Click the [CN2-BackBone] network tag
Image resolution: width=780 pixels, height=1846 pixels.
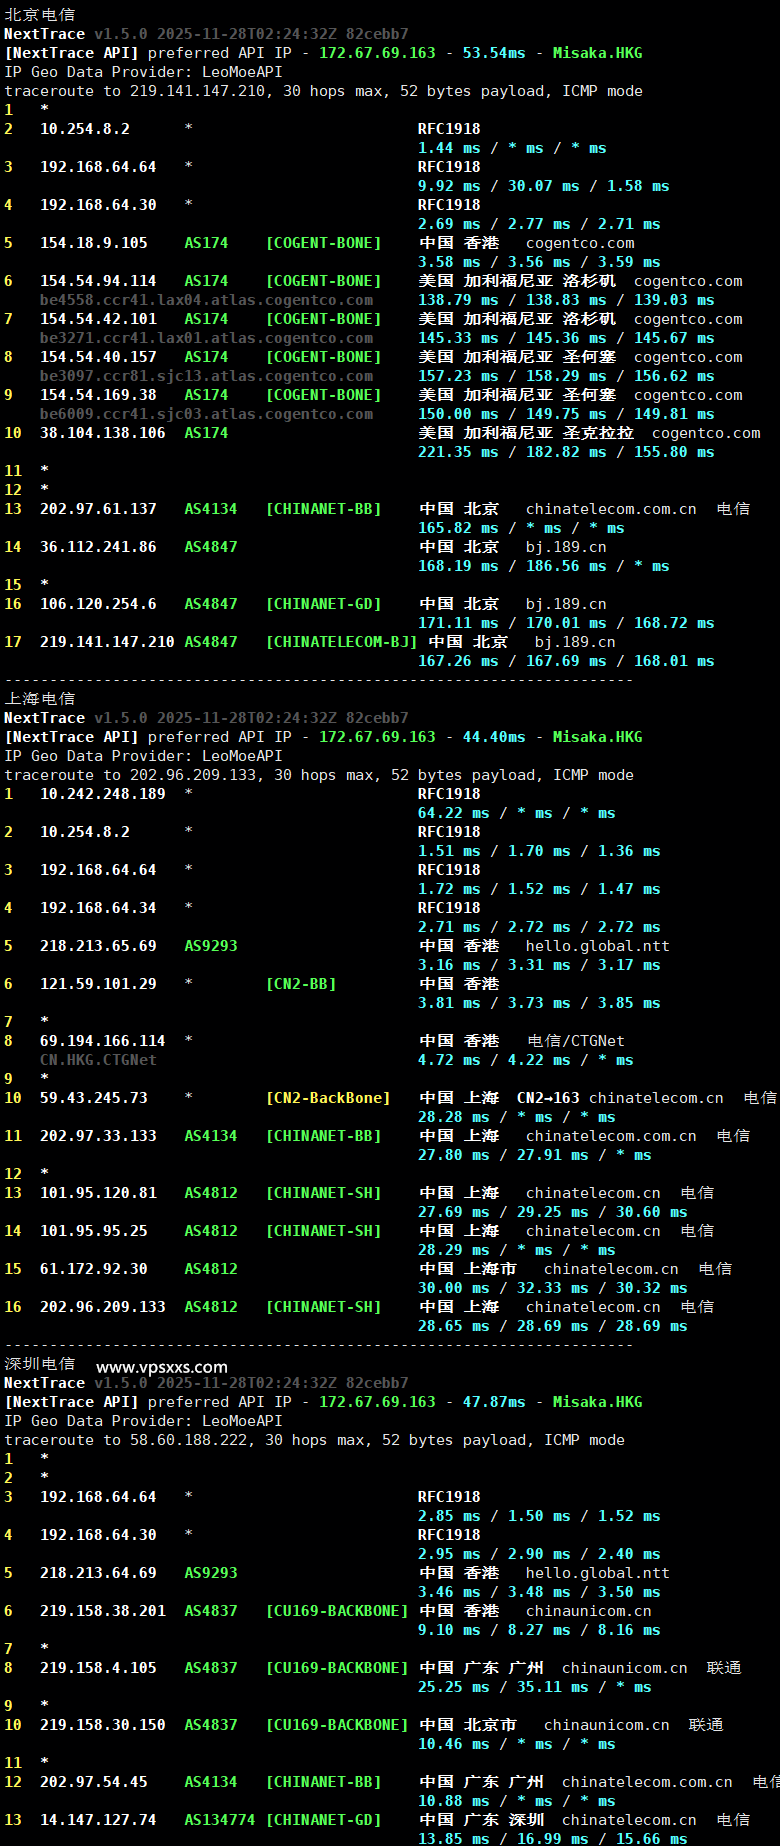(x=328, y=1098)
